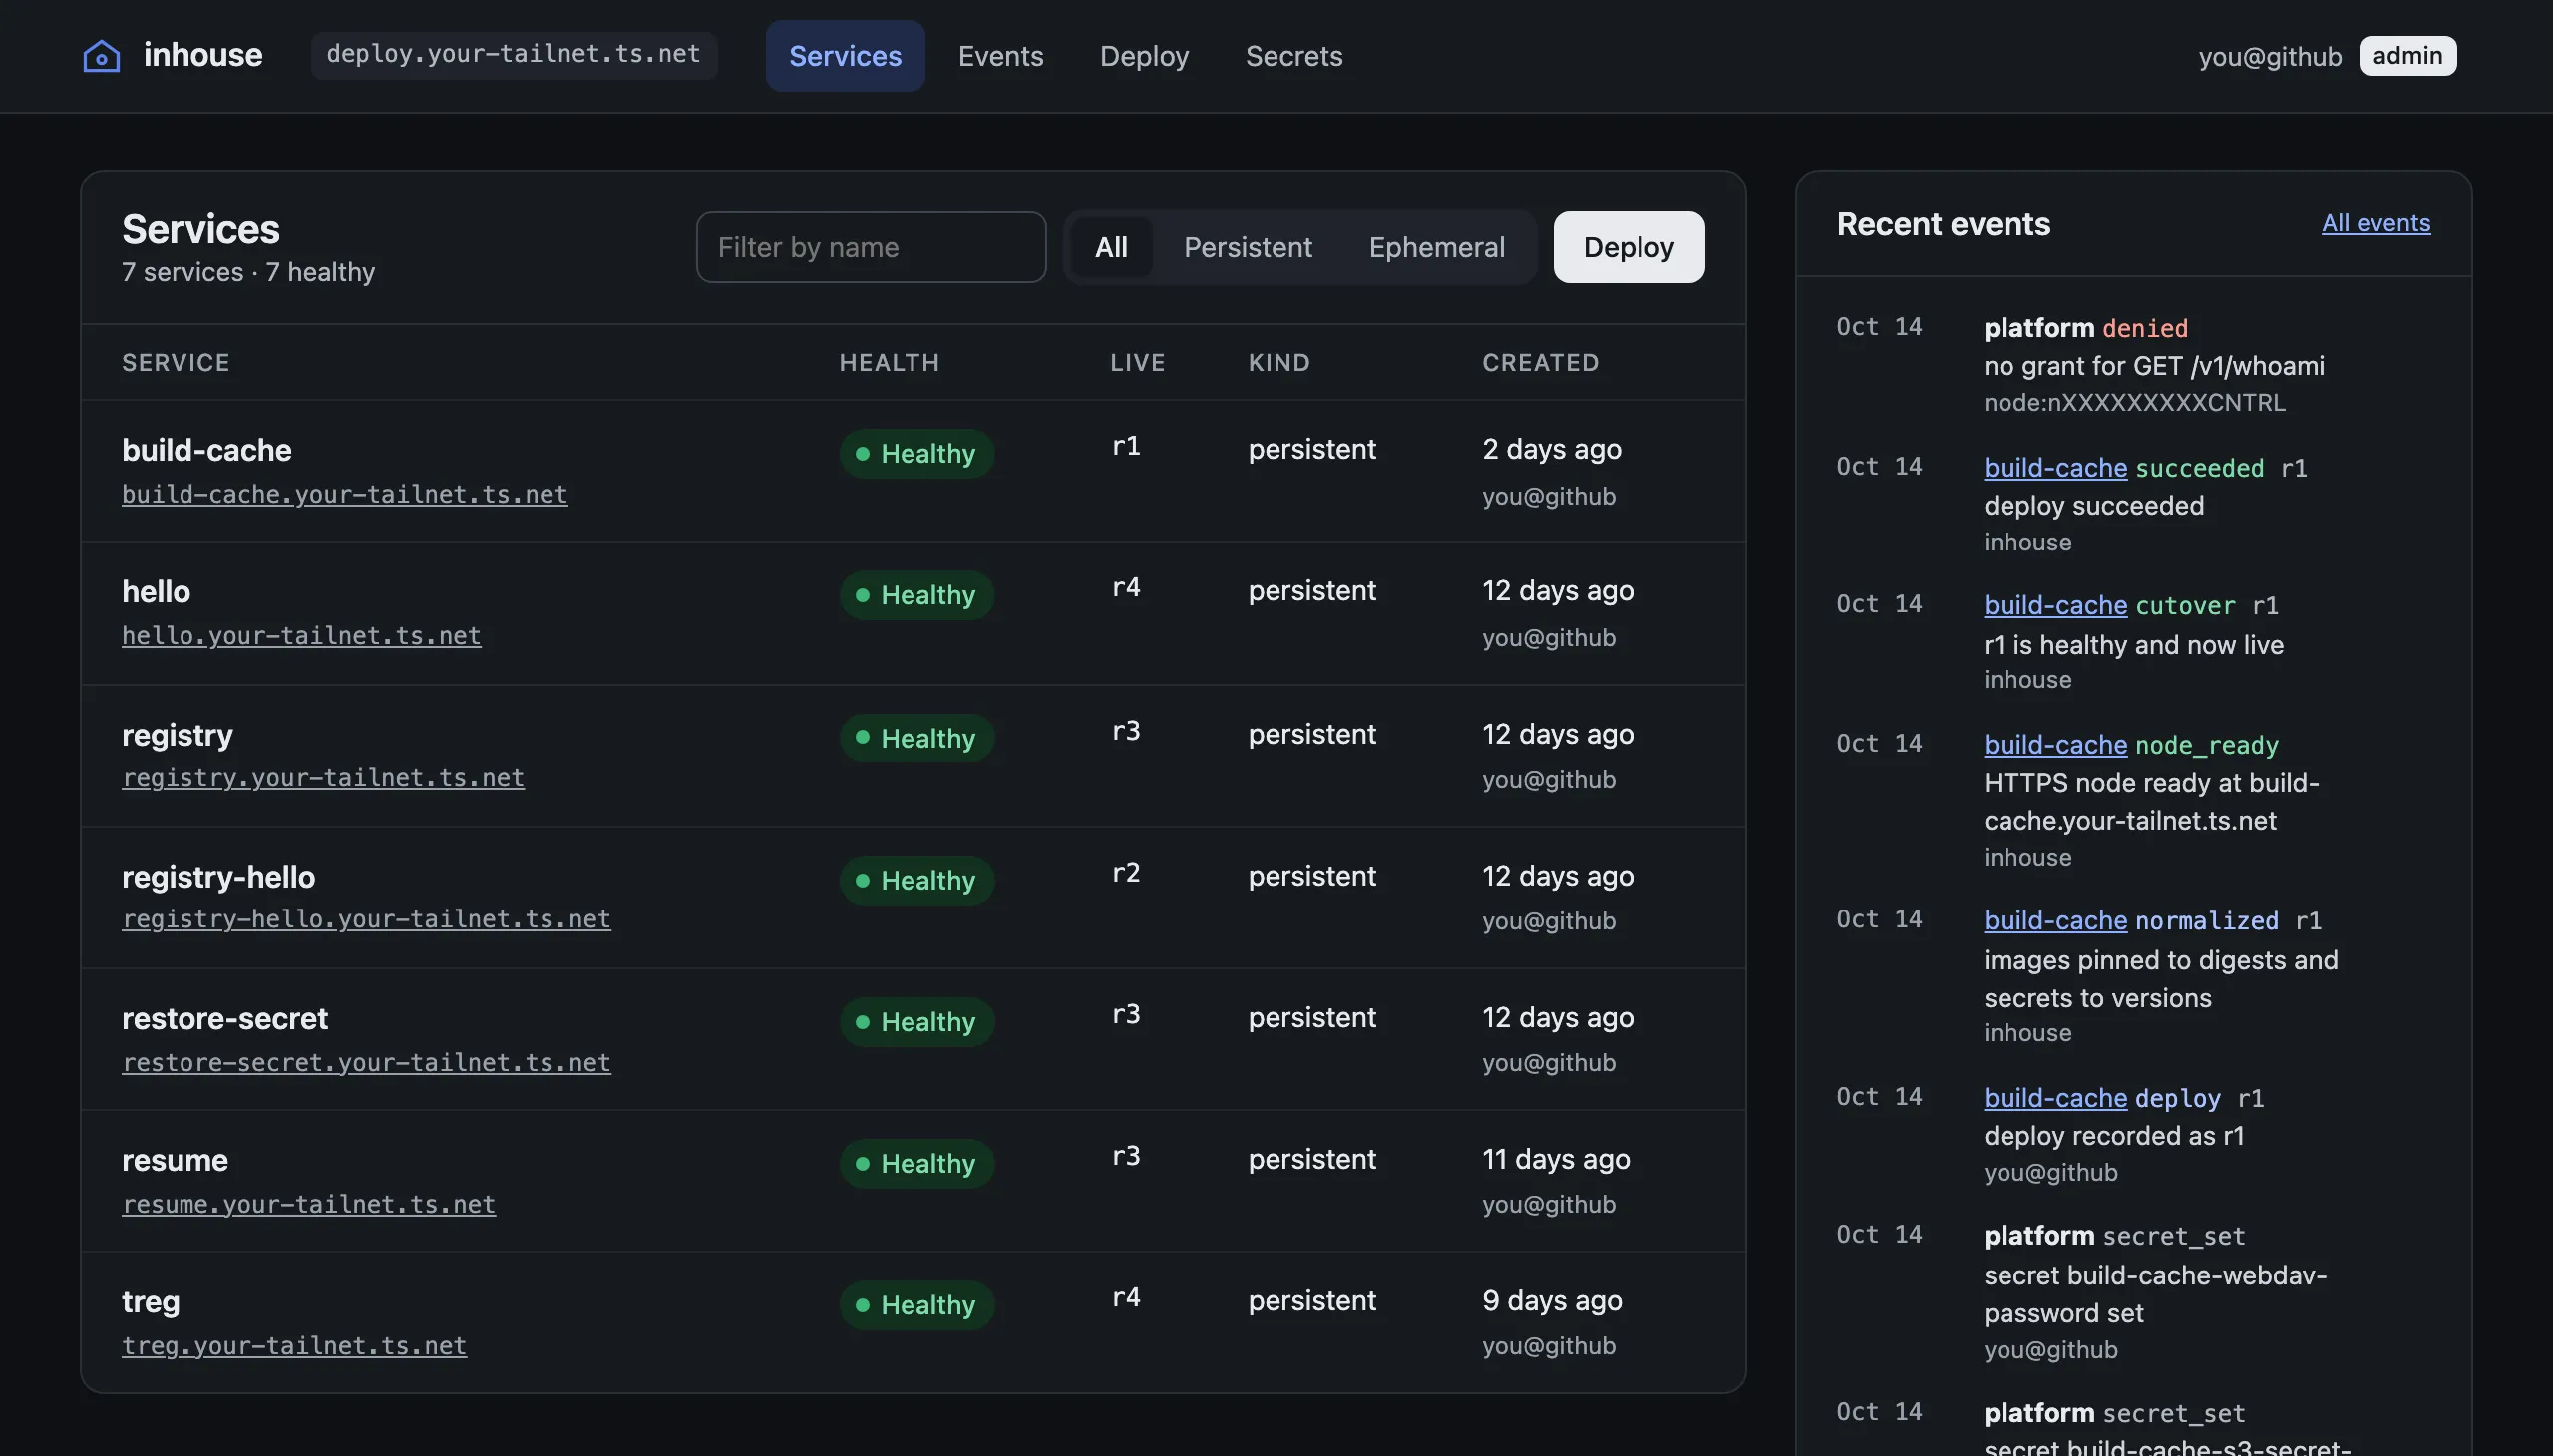
Task: Click the you@github account label
Action: pos(2270,57)
